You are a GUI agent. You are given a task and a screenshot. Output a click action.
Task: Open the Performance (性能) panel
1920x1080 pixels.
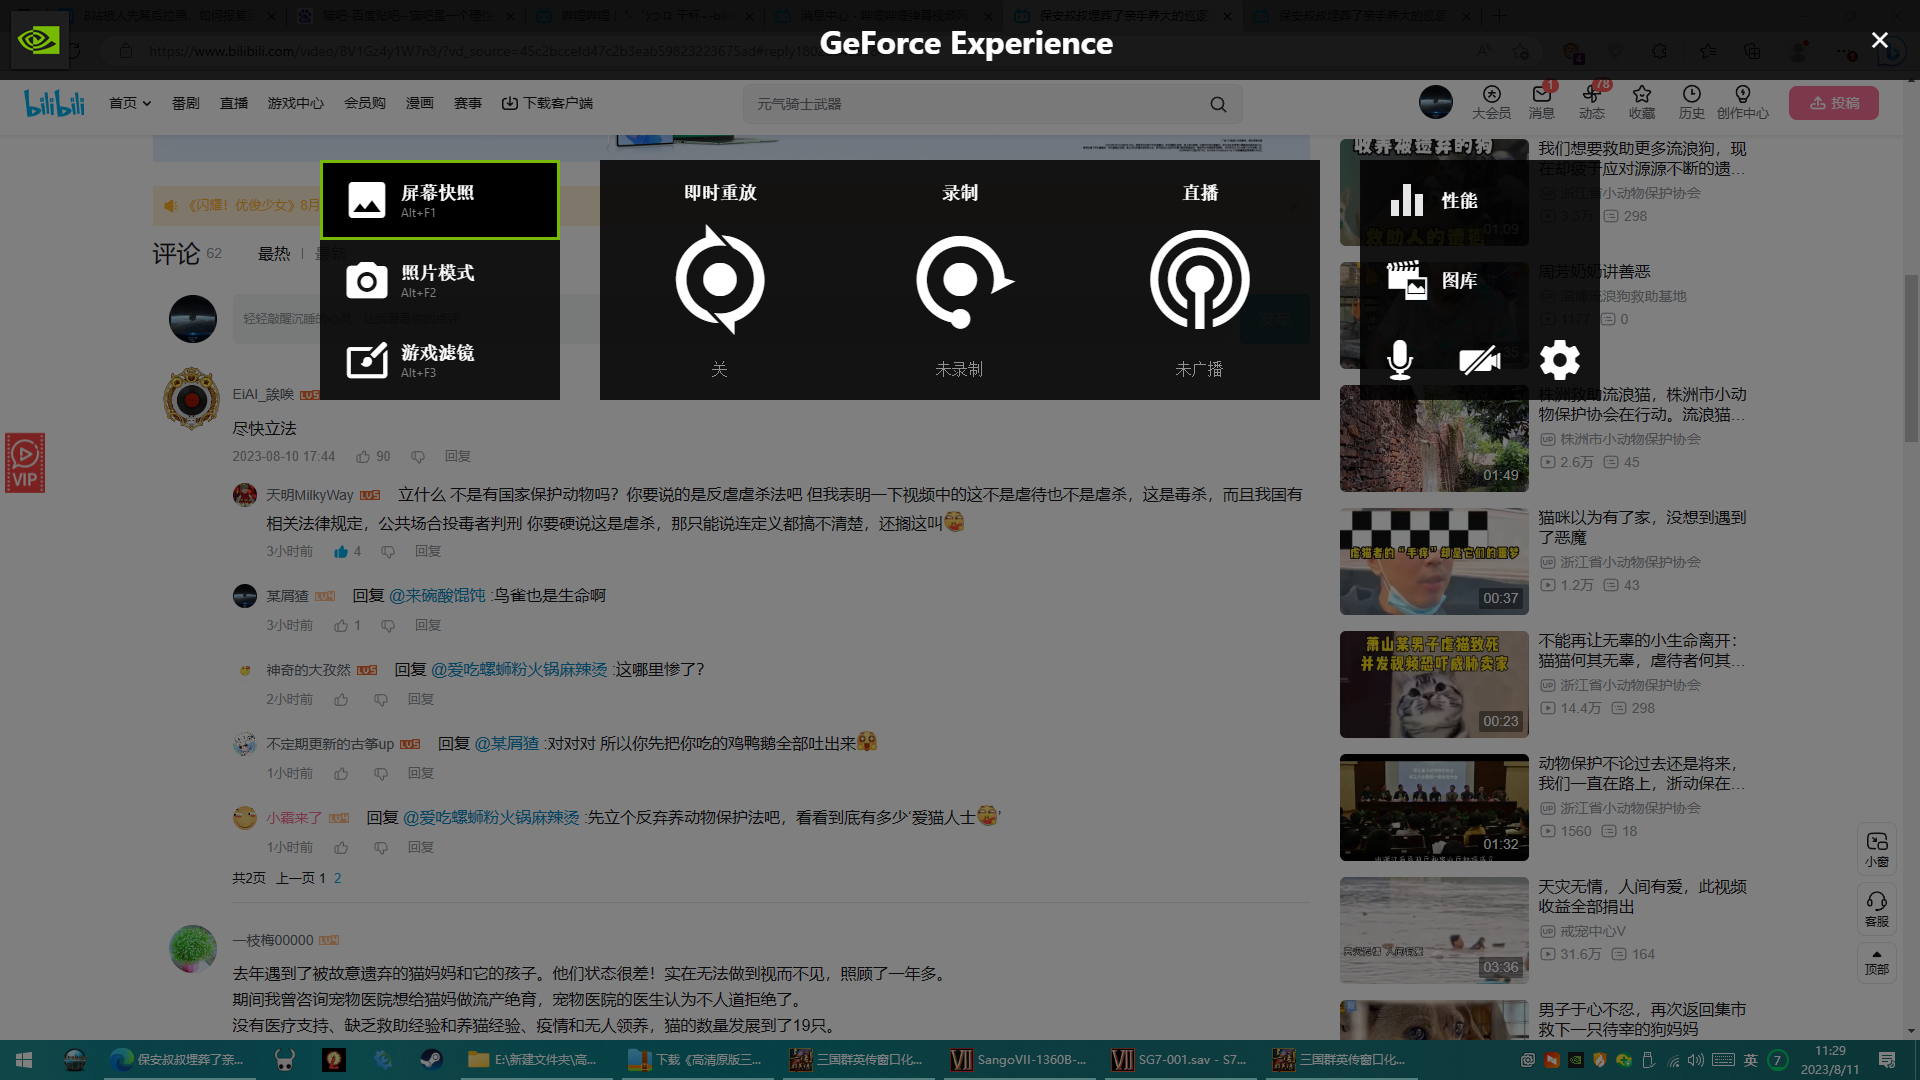coord(1480,200)
